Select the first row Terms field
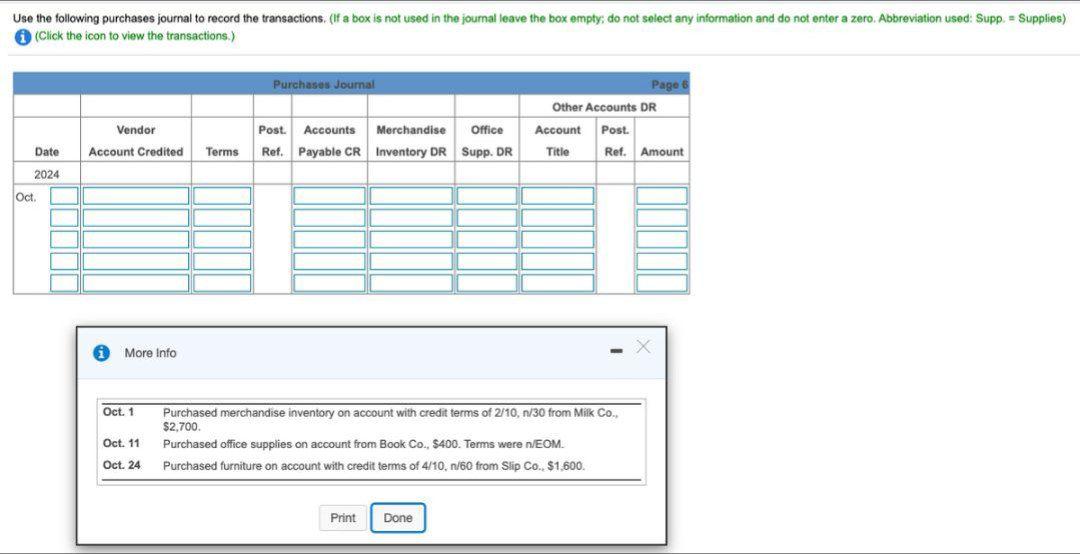The image size is (1080, 554). 222,196
